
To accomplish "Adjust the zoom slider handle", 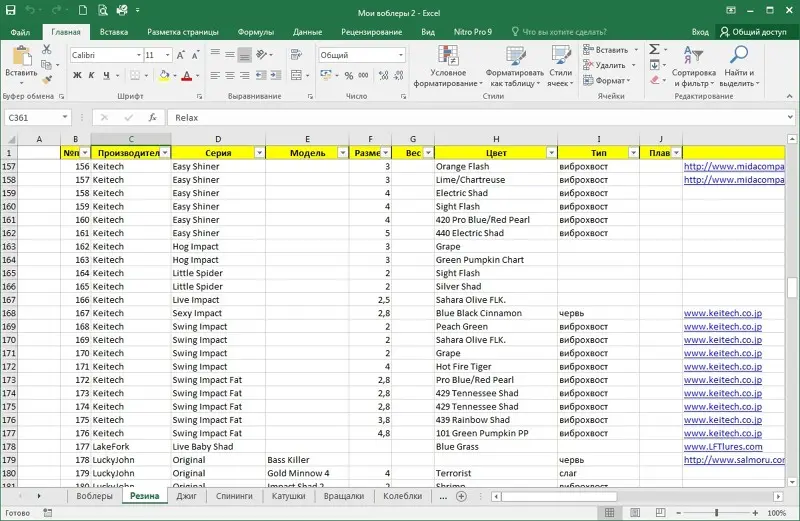I will [x=716, y=512].
